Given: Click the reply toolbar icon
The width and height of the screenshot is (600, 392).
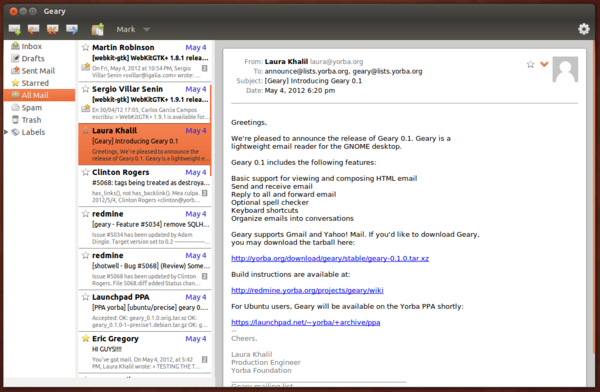Looking at the screenshot, I should (34, 29).
